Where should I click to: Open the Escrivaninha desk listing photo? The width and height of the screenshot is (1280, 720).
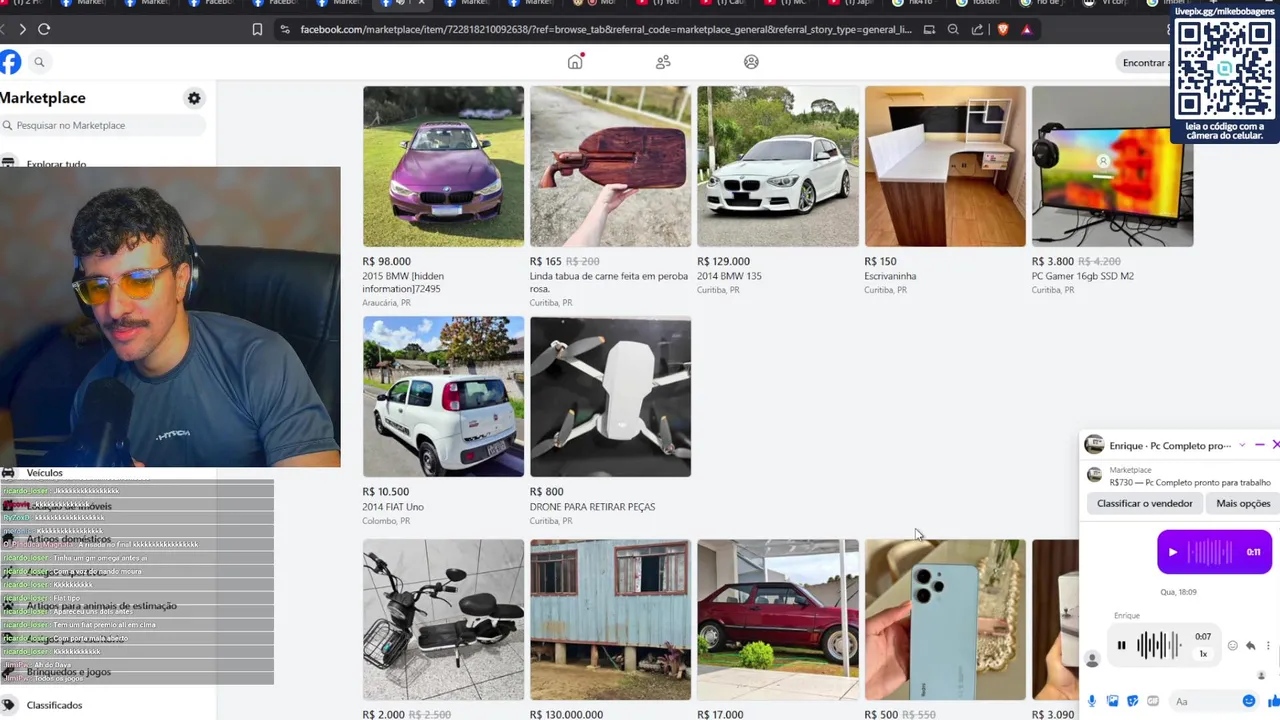click(x=945, y=166)
